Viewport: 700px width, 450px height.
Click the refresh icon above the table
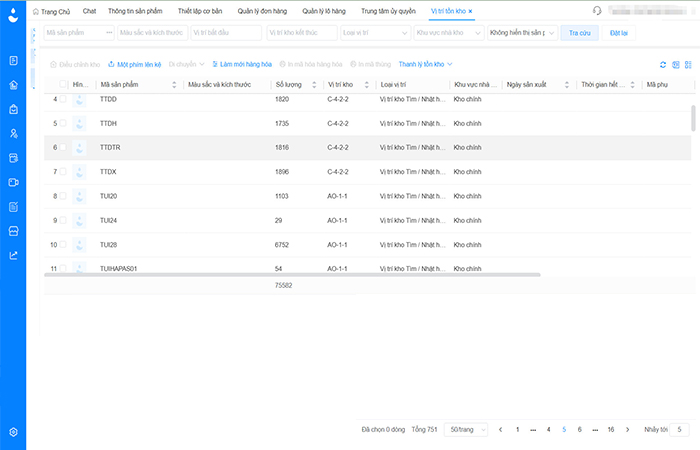click(662, 64)
